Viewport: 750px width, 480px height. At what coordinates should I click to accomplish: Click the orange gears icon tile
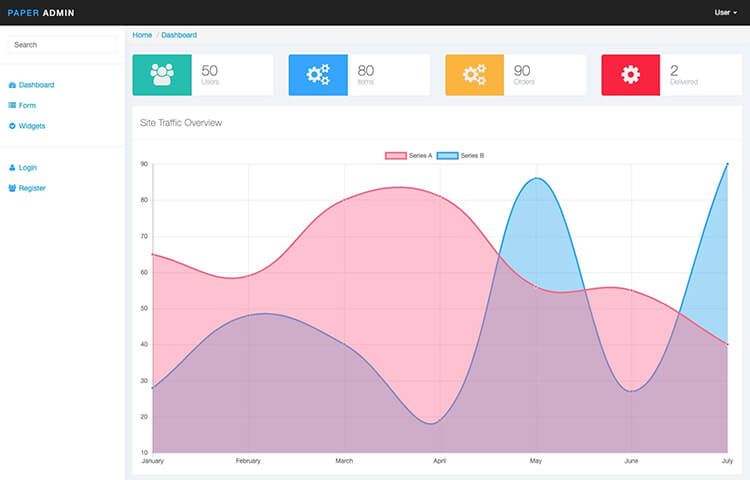[474, 75]
